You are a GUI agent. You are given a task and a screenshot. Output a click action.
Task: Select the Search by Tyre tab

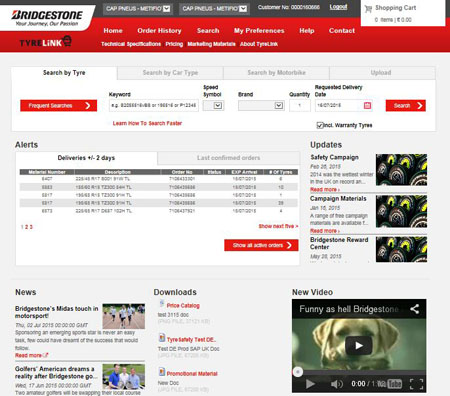(x=64, y=73)
